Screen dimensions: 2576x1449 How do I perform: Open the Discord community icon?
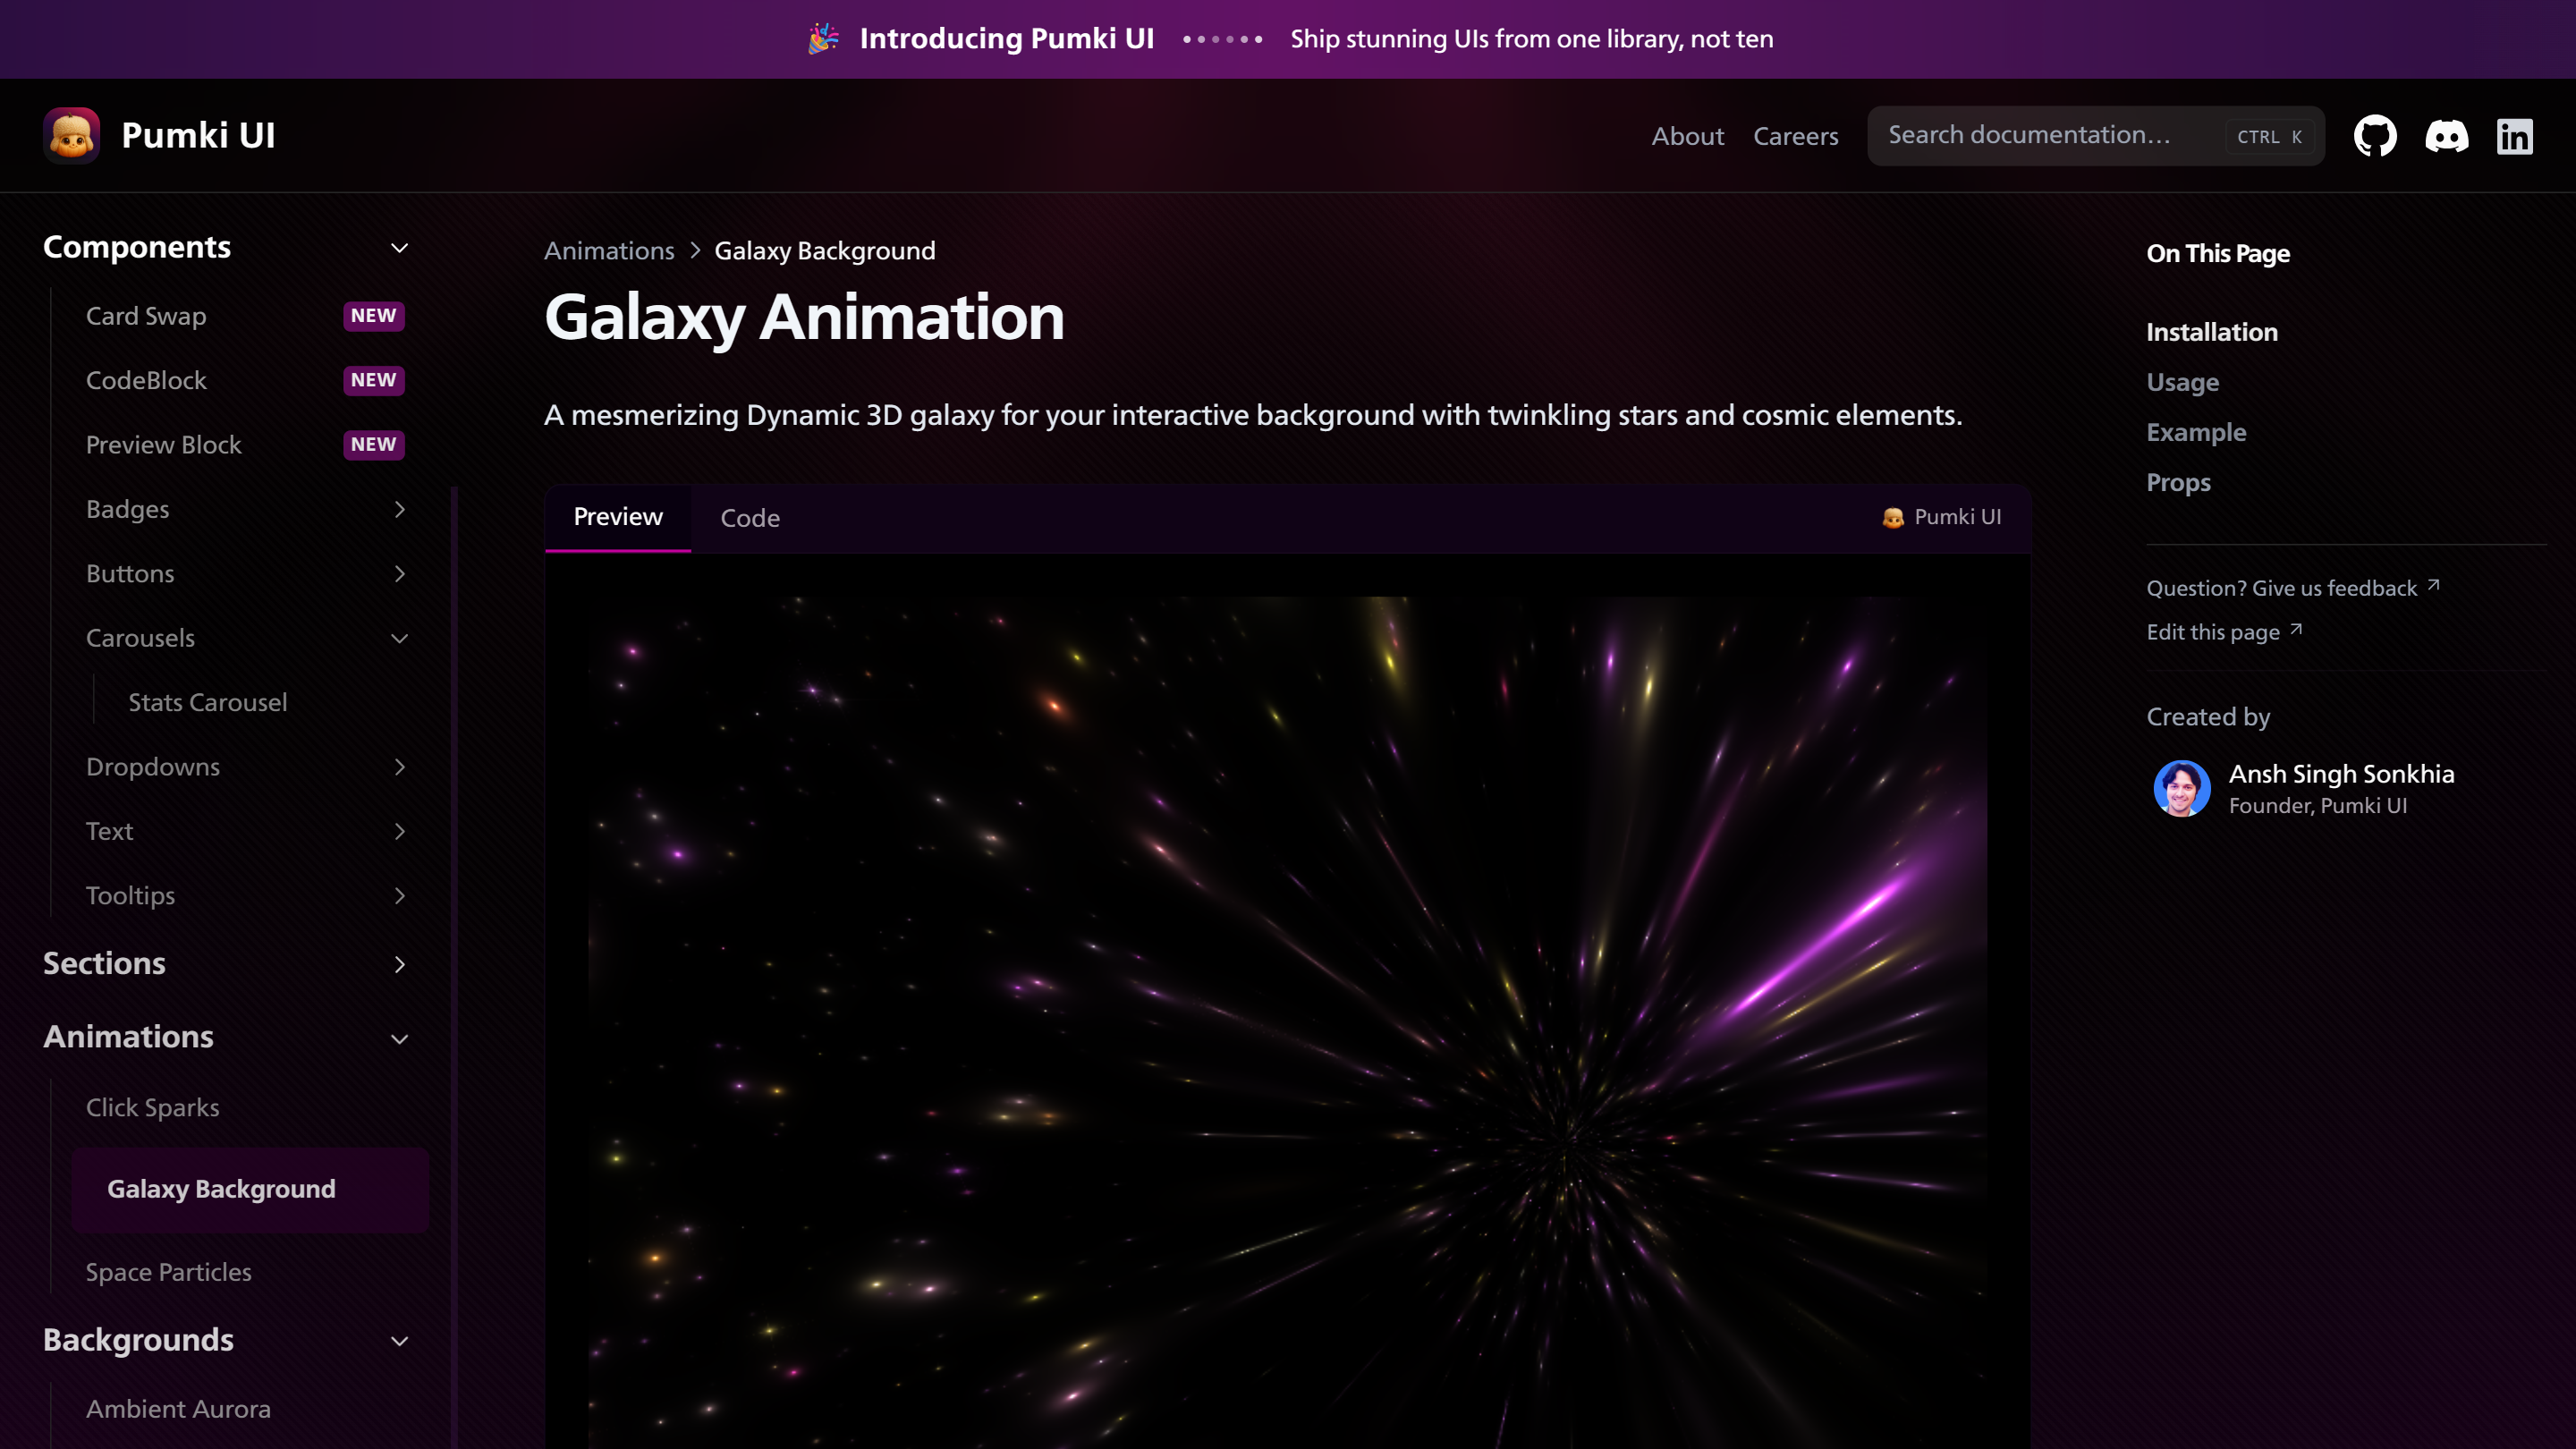coord(2446,136)
